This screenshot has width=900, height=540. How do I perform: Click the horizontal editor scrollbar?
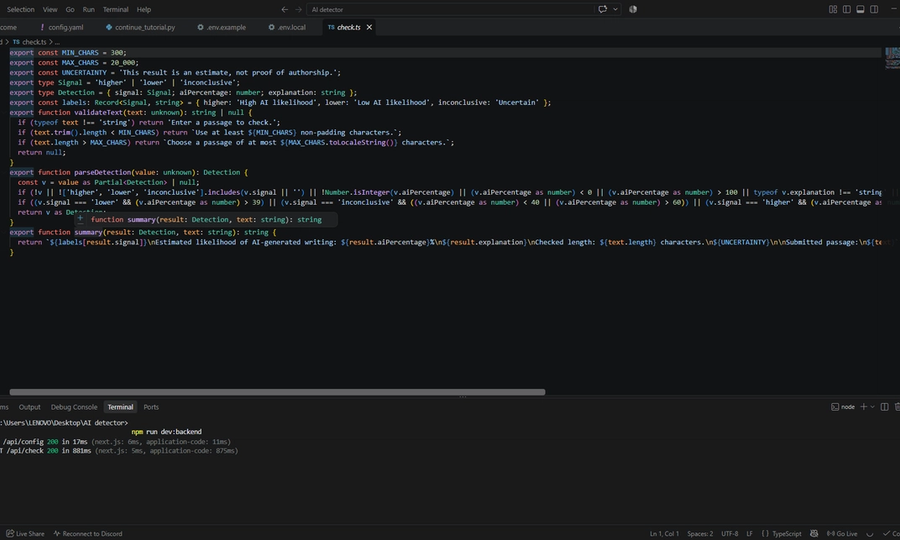(277, 392)
